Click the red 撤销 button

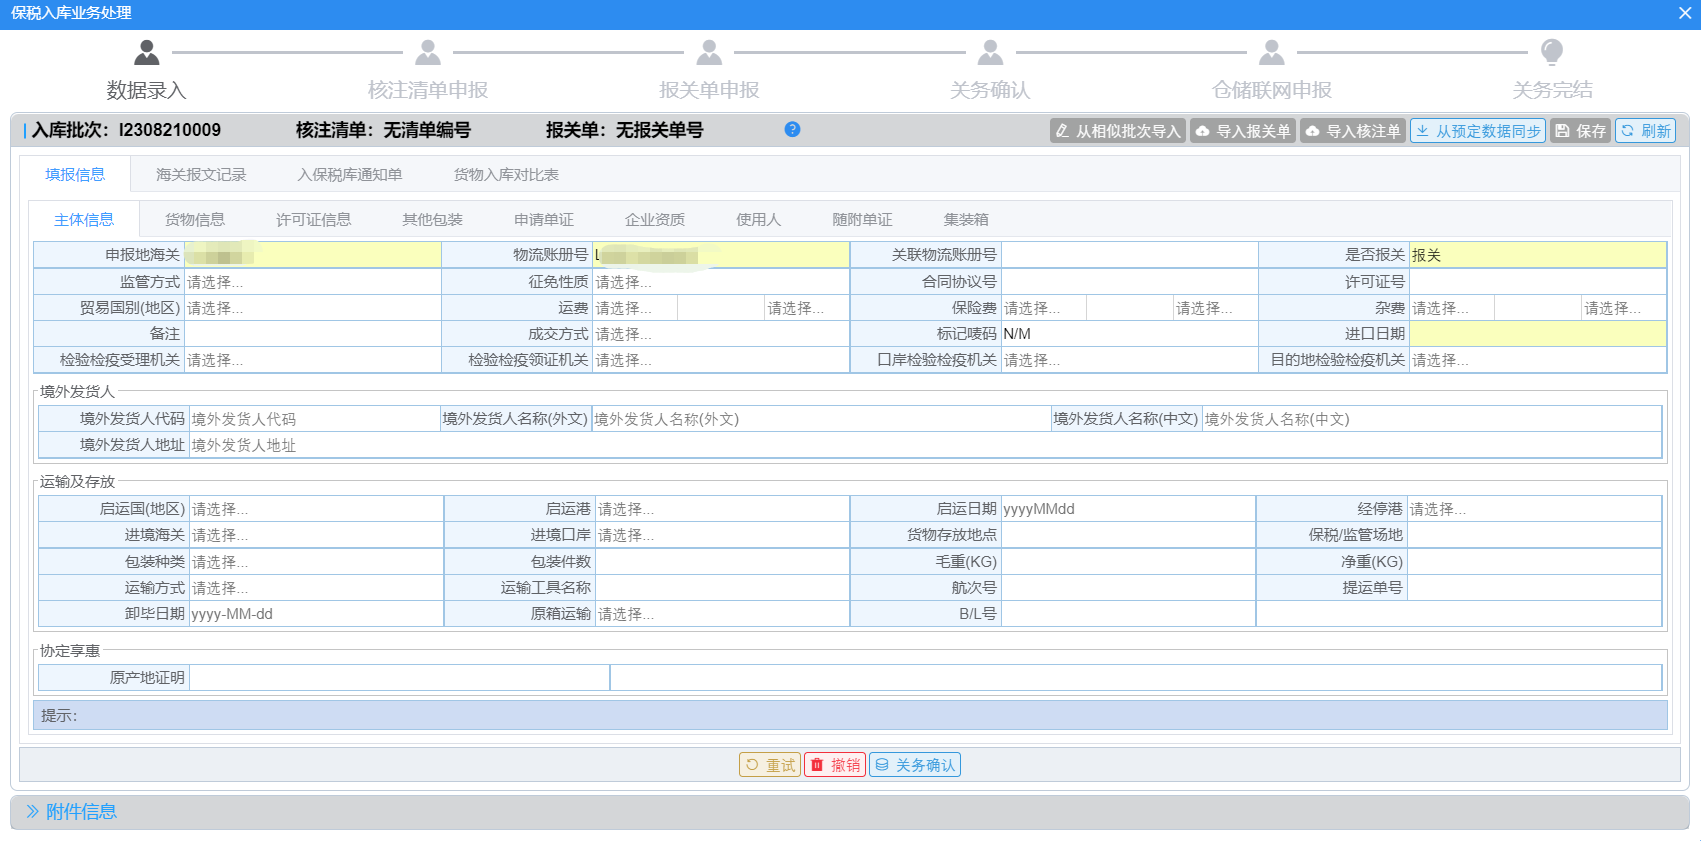pyautogui.click(x=835, y=765)
